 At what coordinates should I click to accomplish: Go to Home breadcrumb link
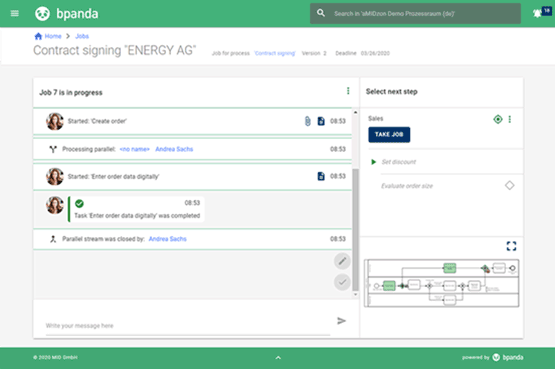[x=53, y=36]
